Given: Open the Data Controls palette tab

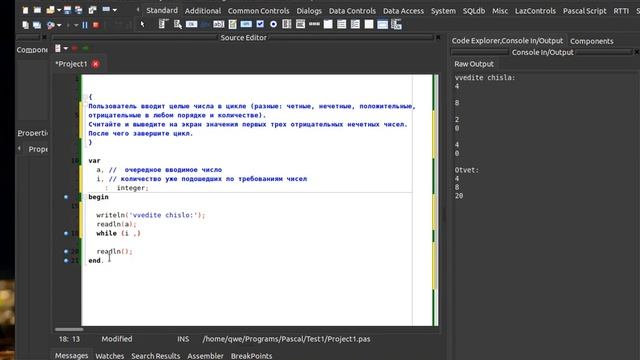Looking at the screenshot, I should coord(352,11).
